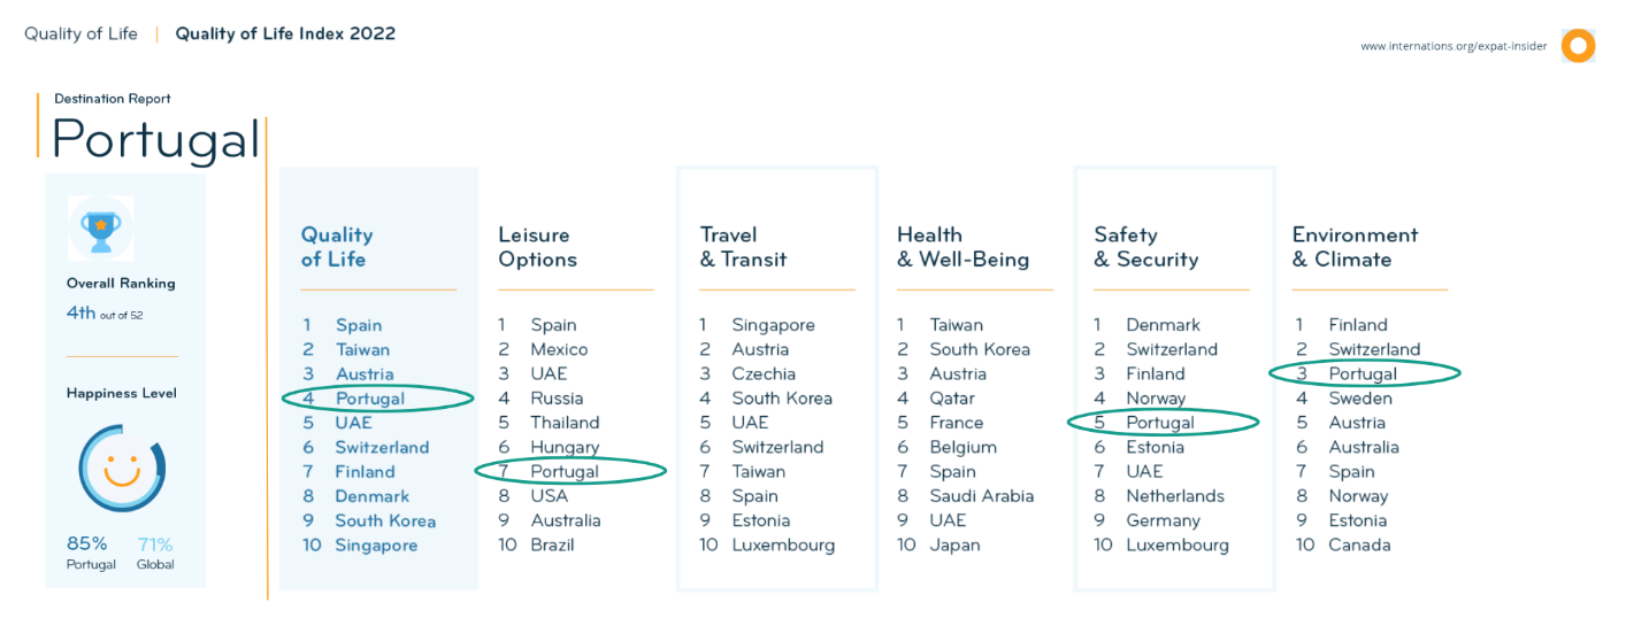
Task: Click the 4th out of 52 ranking text
Action: click(x=105, y=313)
